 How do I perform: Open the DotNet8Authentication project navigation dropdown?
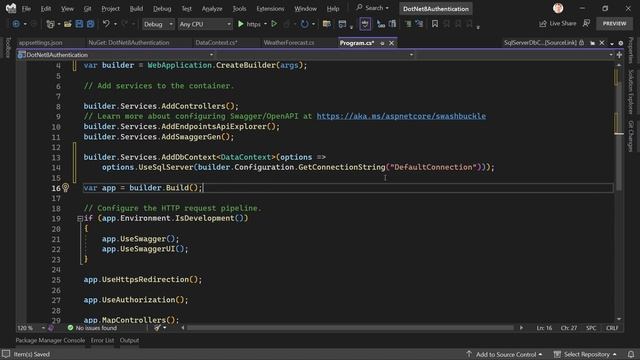pos(116,55)
